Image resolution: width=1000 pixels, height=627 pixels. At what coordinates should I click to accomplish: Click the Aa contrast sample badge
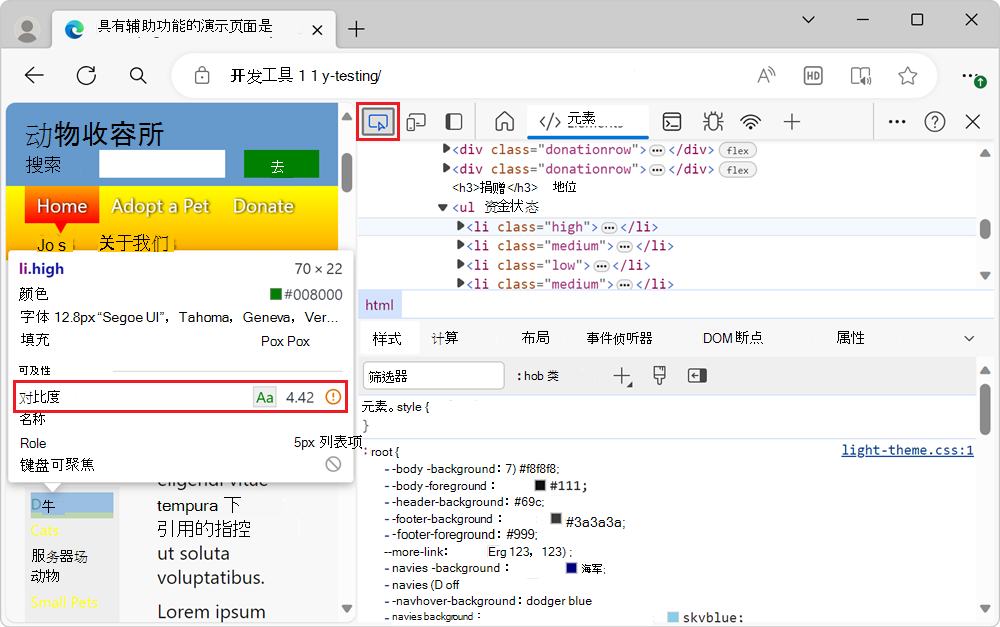(265, 397)
